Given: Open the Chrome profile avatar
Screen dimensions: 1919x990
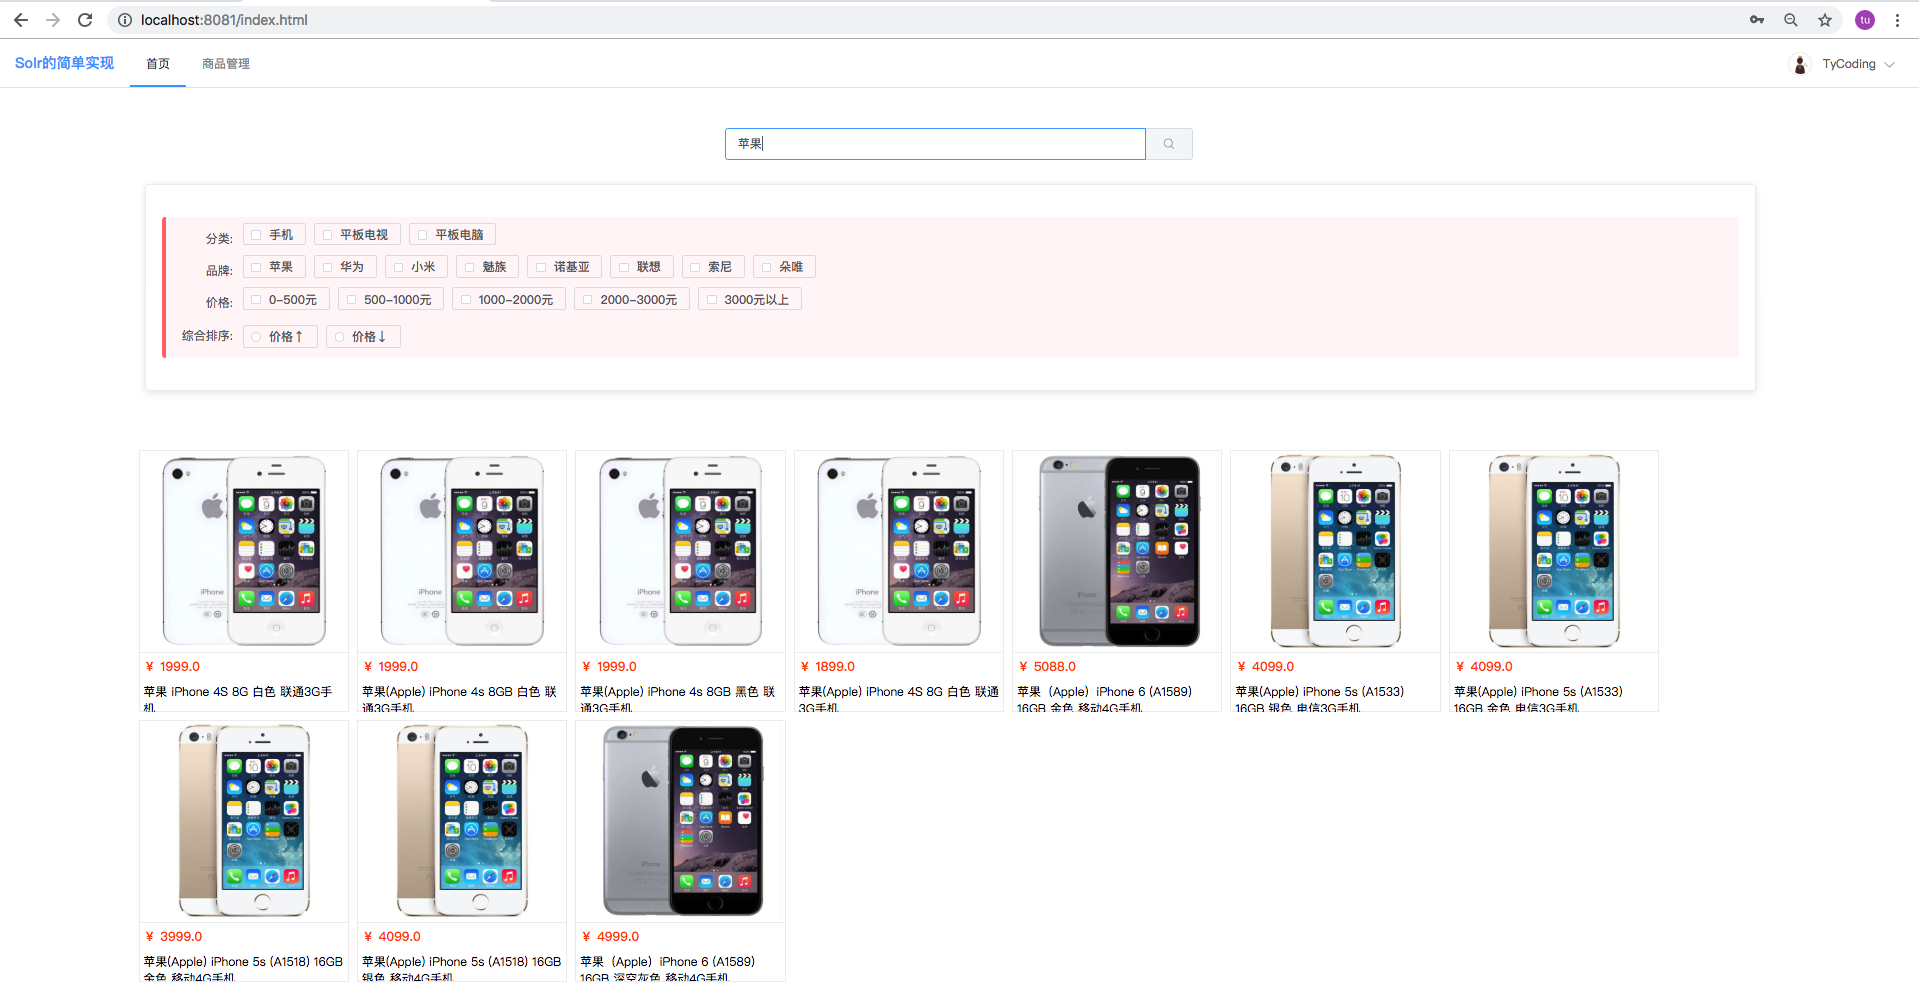Looking at the screenshot, I should [x=1865, y=20].
